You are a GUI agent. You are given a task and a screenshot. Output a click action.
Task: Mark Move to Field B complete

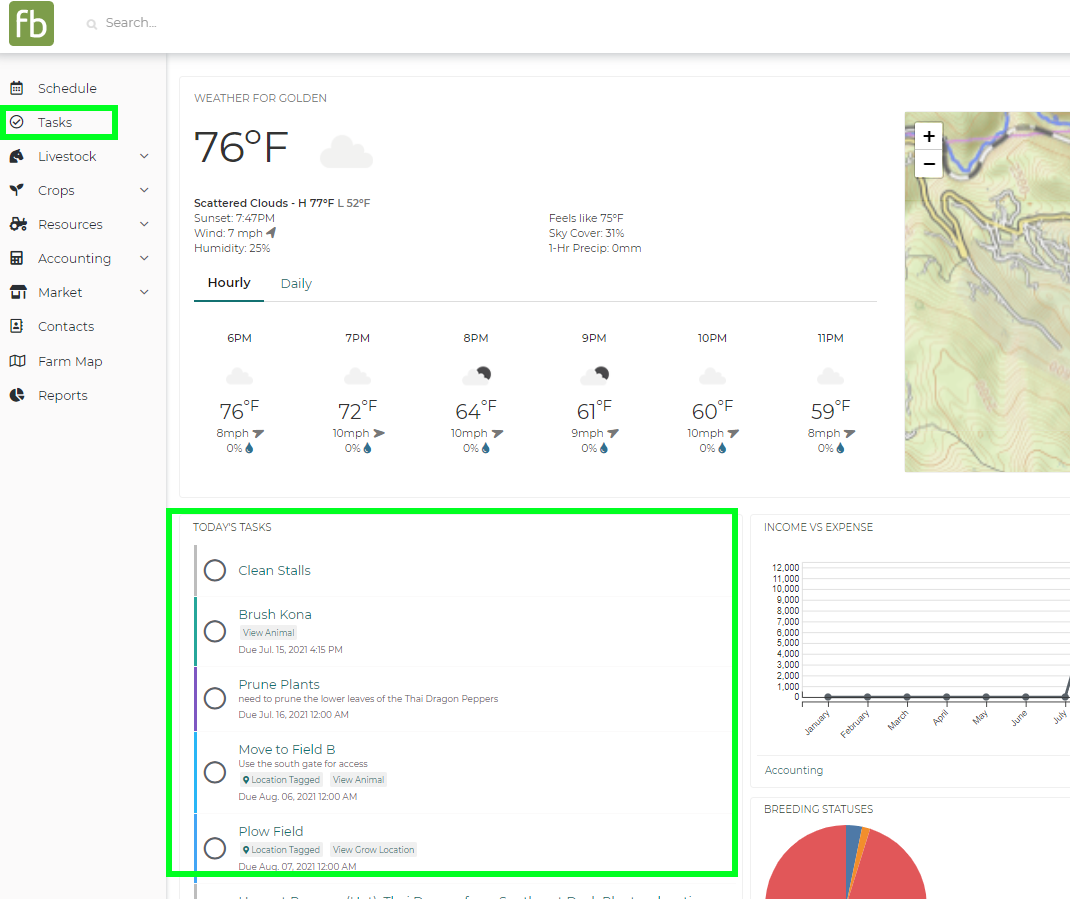pos(215,772)
